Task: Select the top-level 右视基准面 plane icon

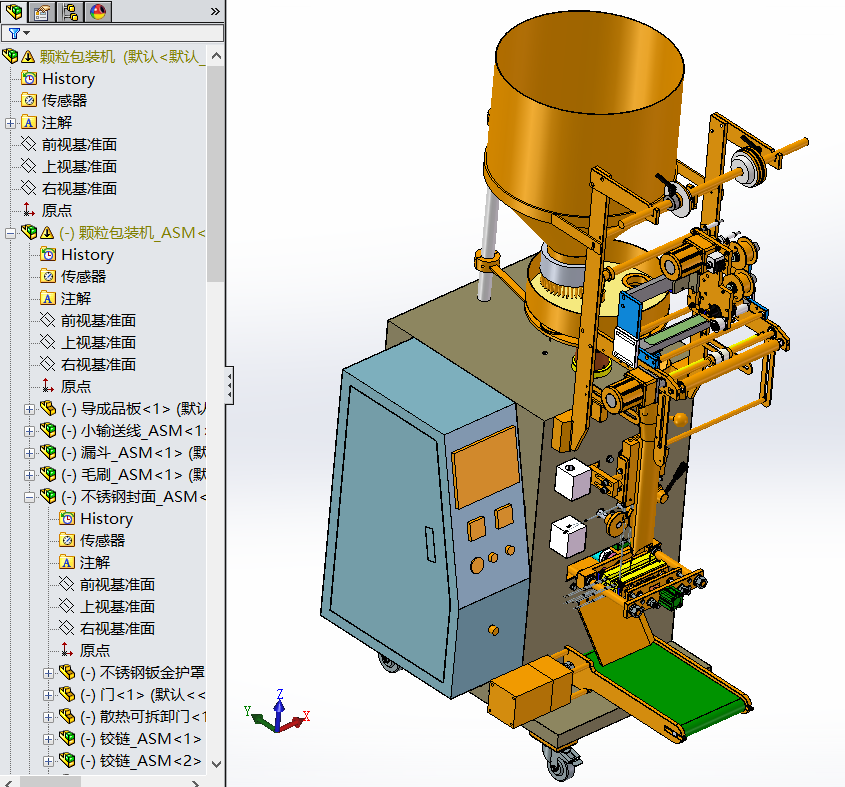Action: tap(29, 188)
